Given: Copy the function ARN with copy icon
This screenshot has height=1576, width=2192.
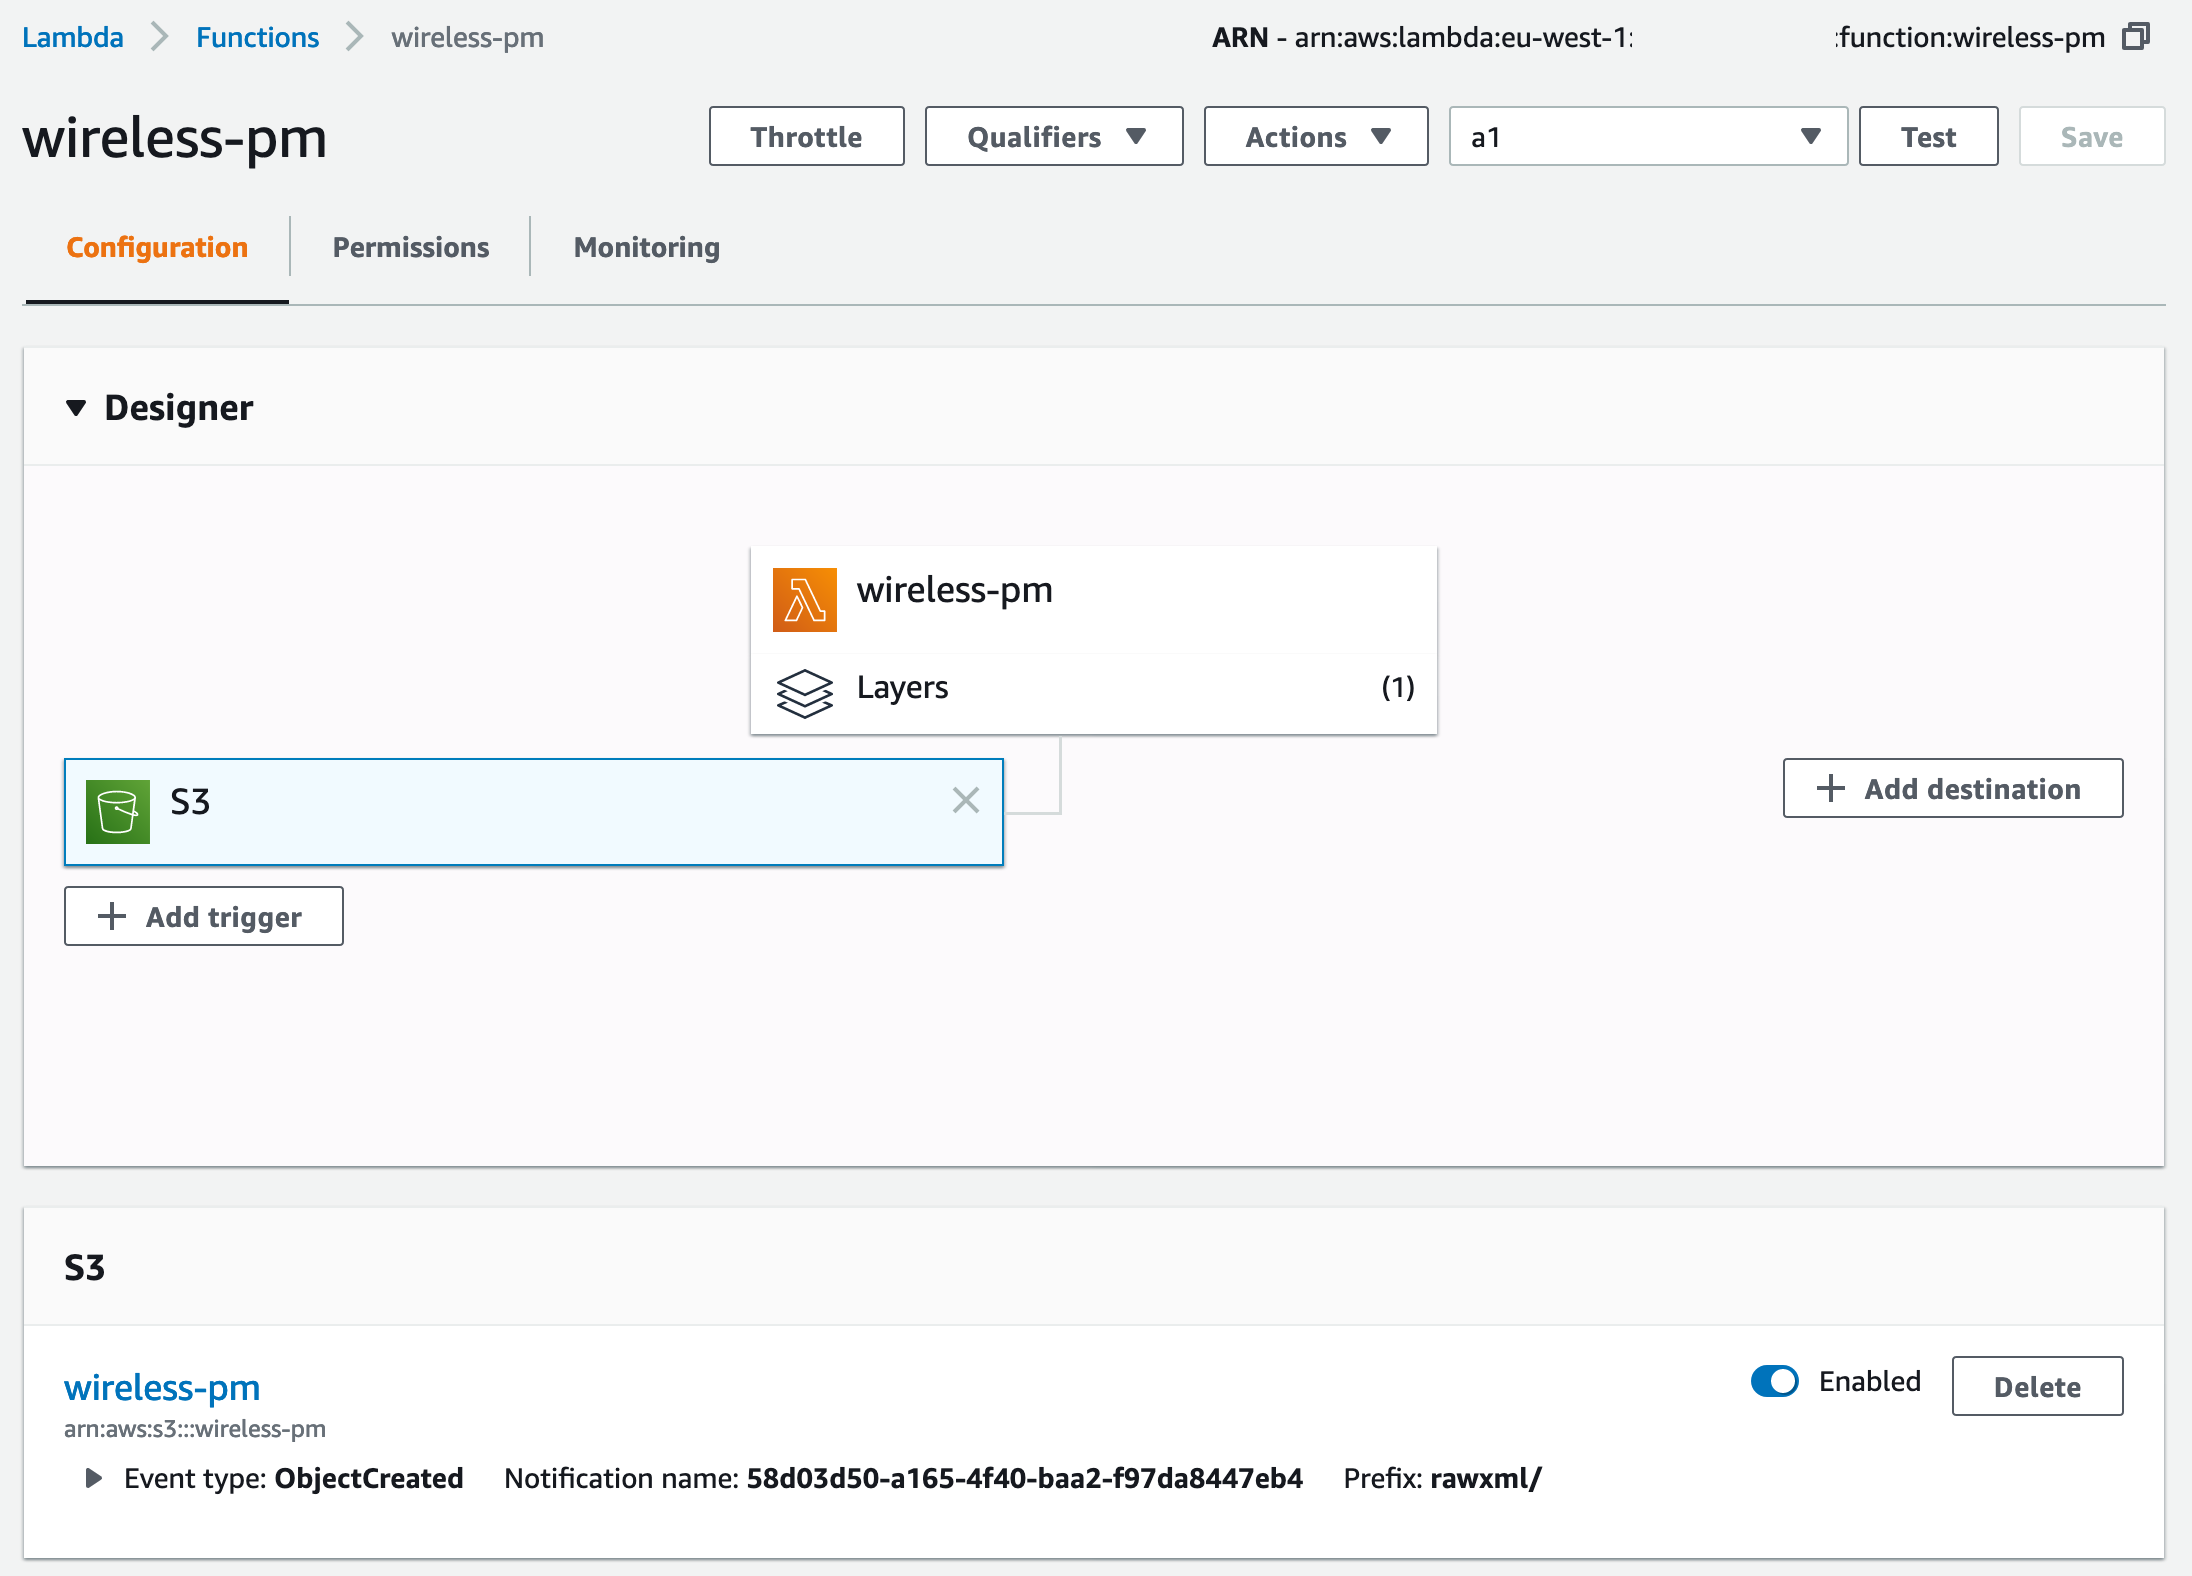Looking at the screenshot, I should (2136, 37).
